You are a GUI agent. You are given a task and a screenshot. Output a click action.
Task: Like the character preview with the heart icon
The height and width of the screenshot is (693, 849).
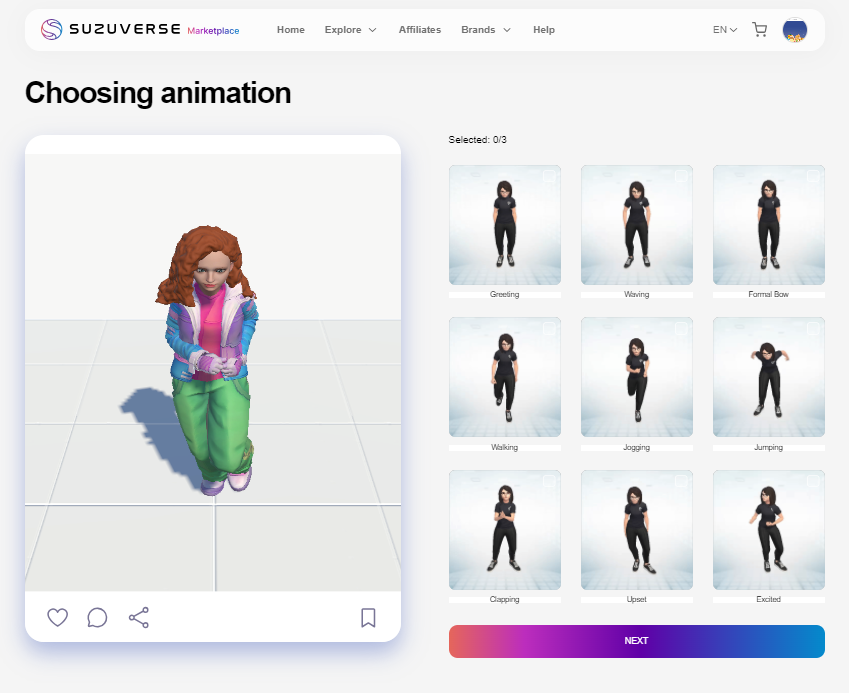(57, 617)
